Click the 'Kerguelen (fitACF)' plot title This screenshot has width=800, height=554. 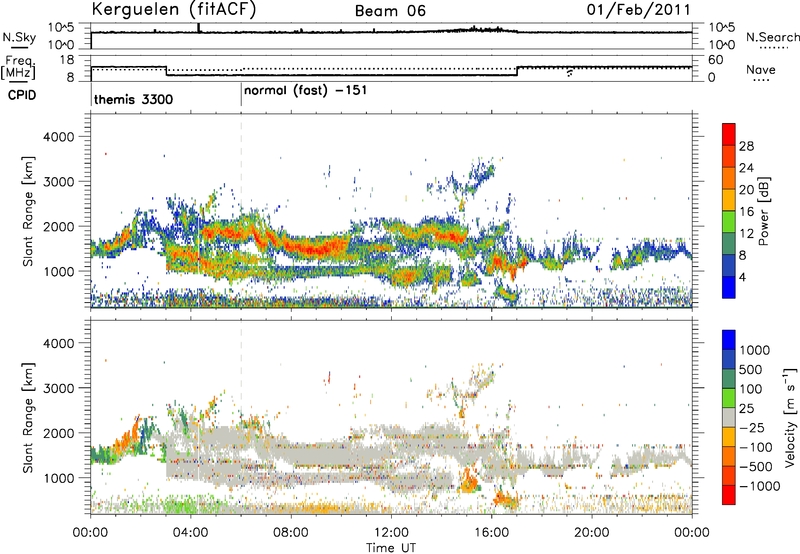click(174, 9)
